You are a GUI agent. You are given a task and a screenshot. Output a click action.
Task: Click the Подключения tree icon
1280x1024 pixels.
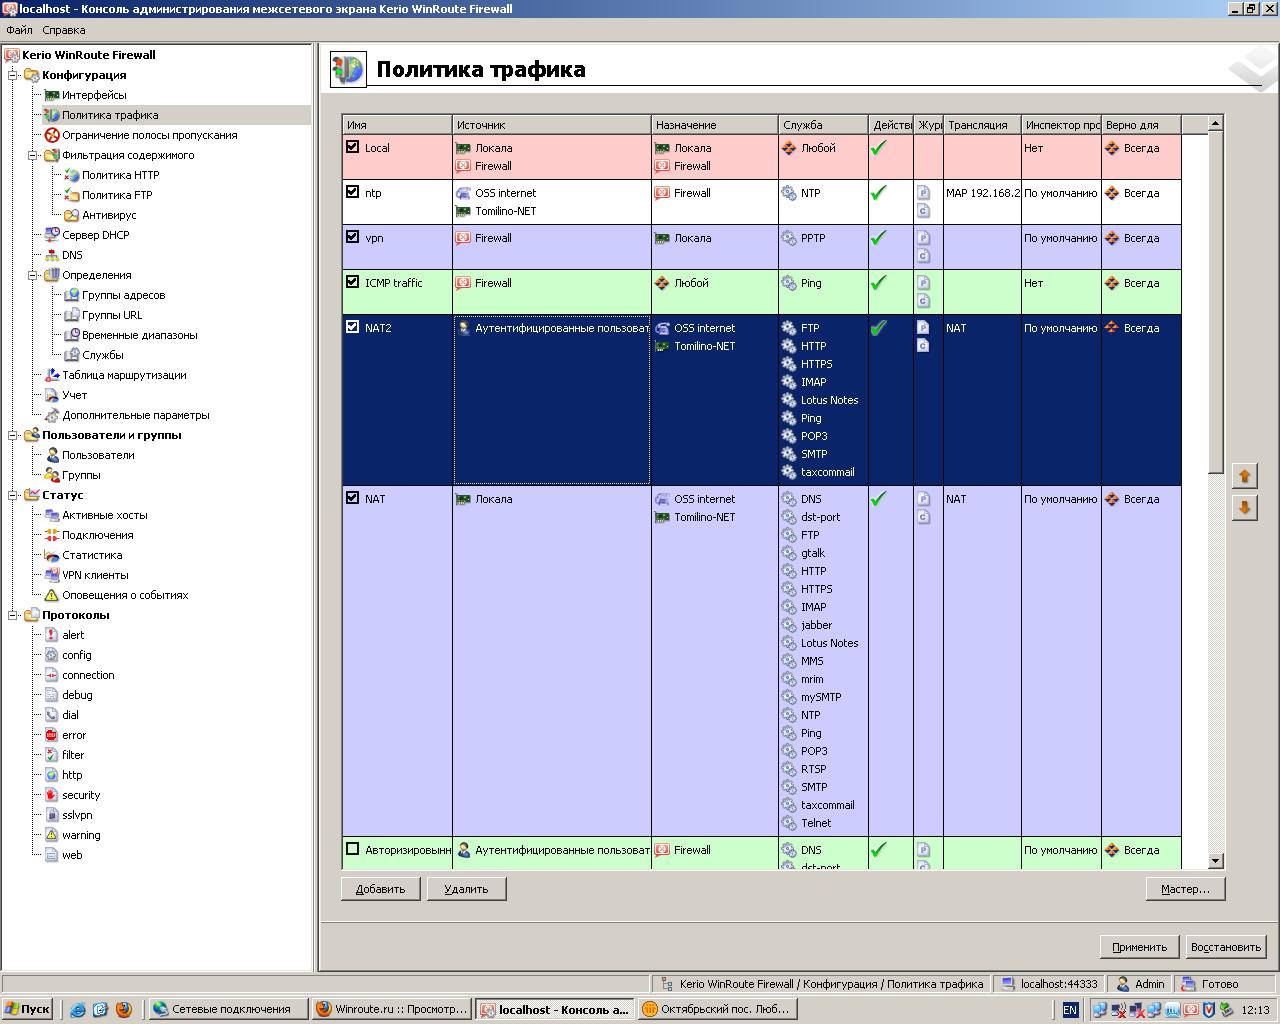[x=52, y=535]
